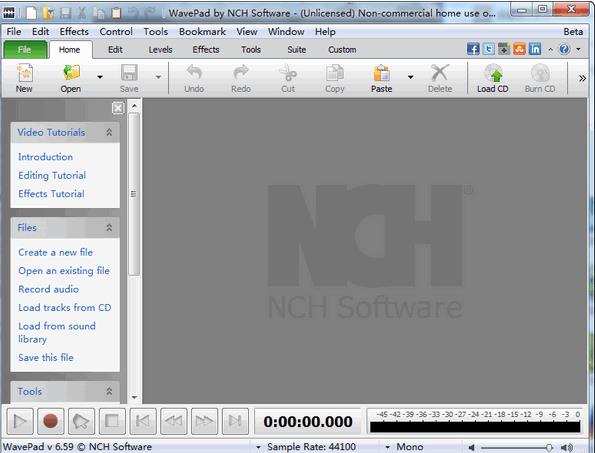Switch to the Levels ribbon tab

click(x=160, y=50)
